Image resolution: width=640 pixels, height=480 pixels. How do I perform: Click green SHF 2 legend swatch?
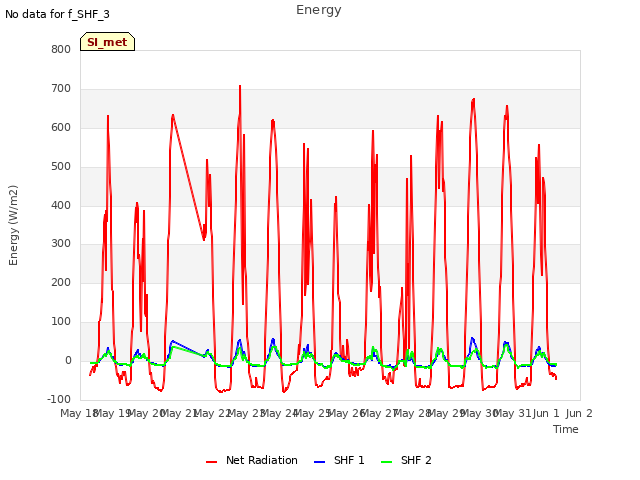point(386,462)
